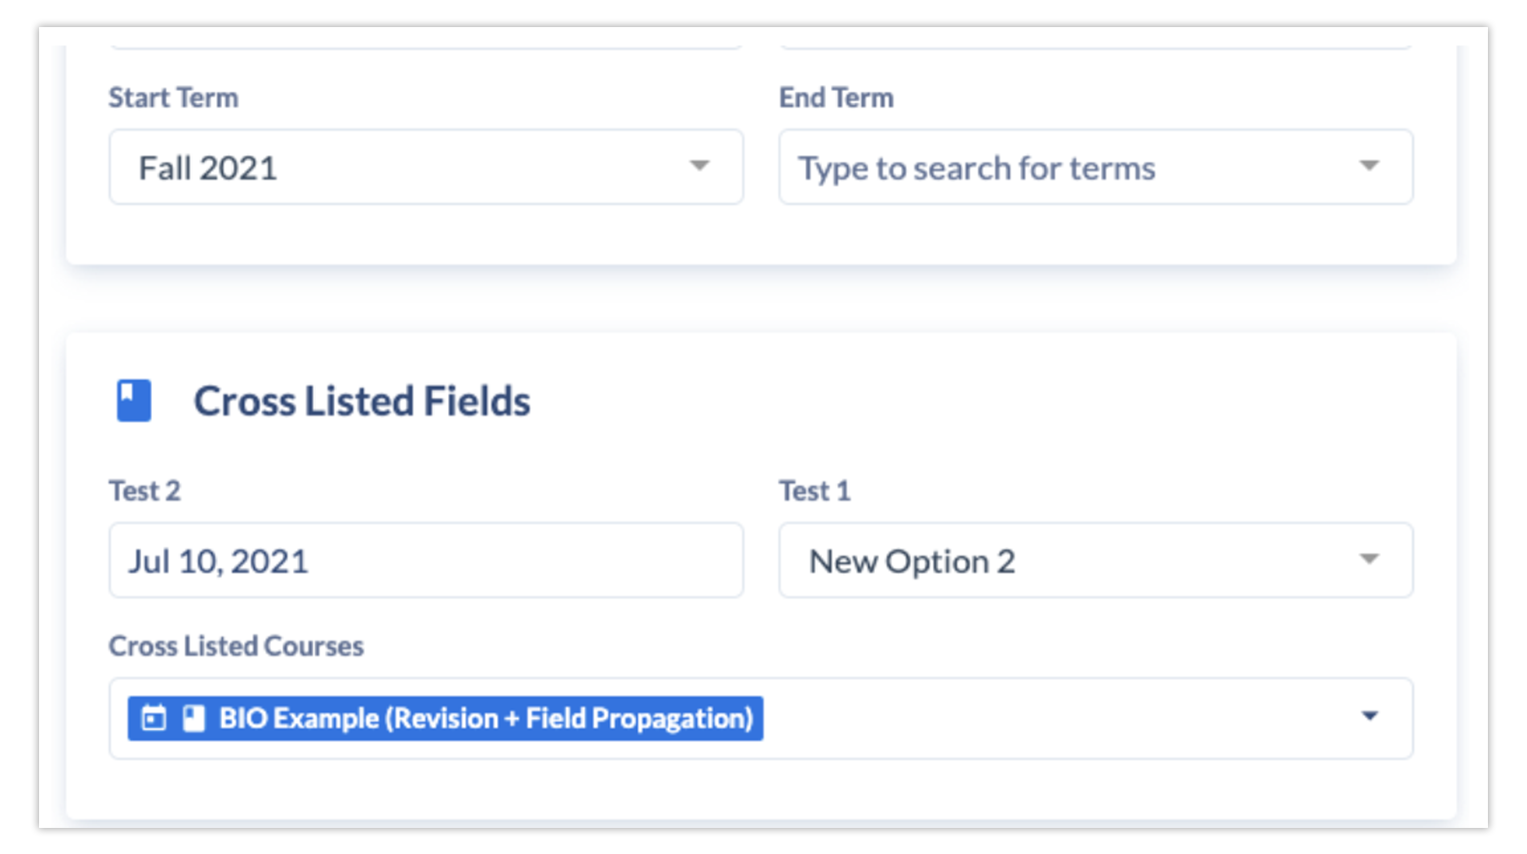The image size is (1527, 854).
Task: Click the Test 1 field label
Action: 815,491
